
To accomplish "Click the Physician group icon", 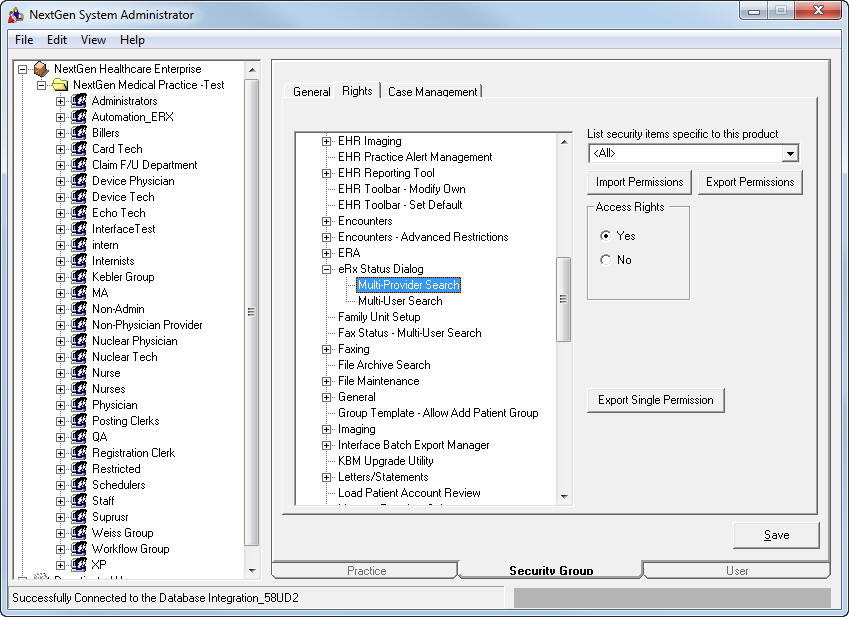I will 79,405.
